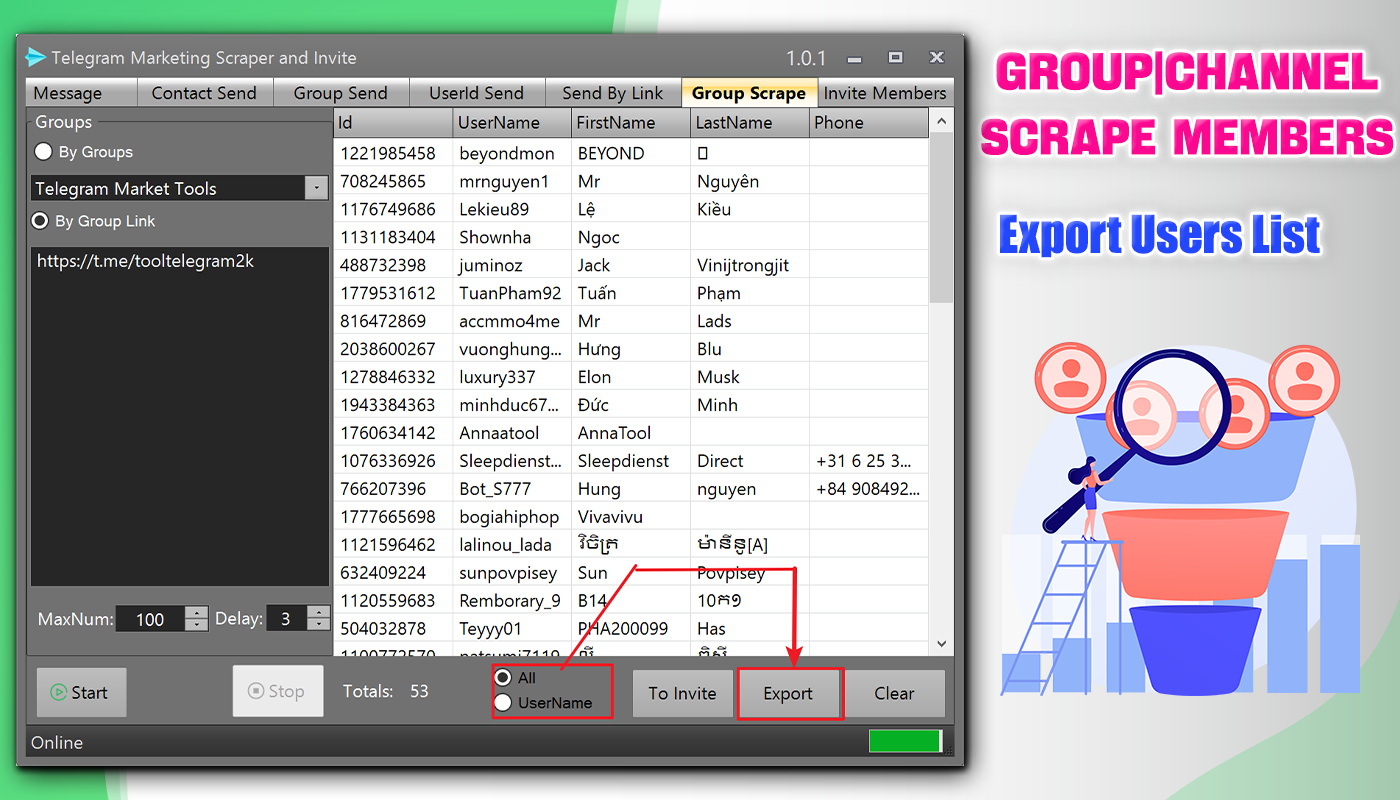Open the Telegram Market Tools groups dropdown
This screenshot has height=800, width=1400.
point(318,188)
